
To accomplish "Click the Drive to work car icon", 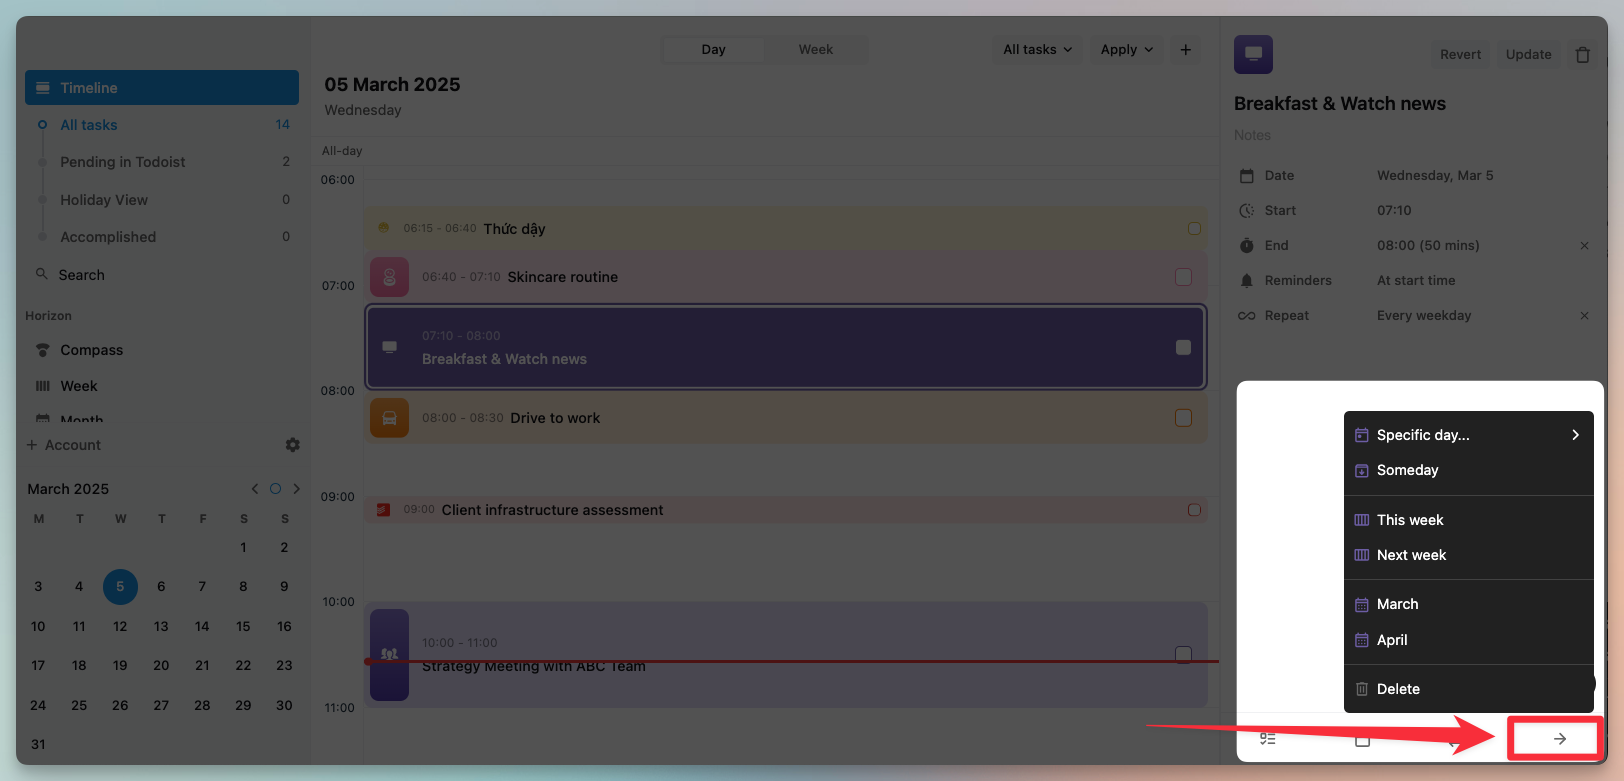I will click(389, 418).
